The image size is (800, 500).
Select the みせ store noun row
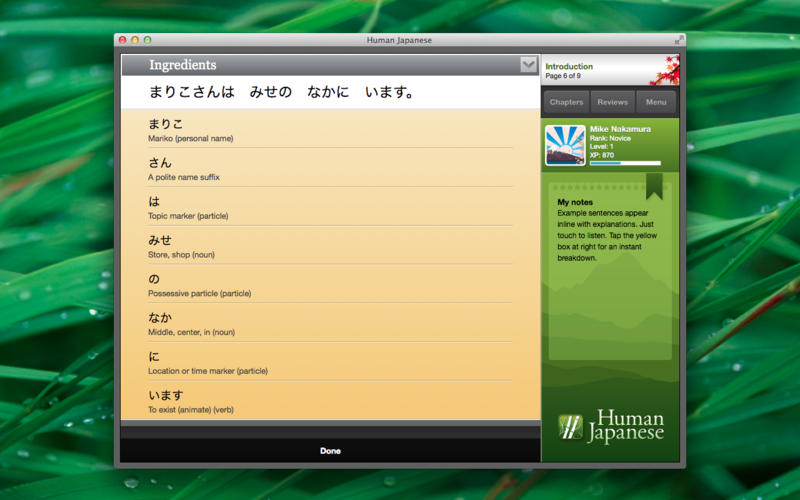click(330, 246)
